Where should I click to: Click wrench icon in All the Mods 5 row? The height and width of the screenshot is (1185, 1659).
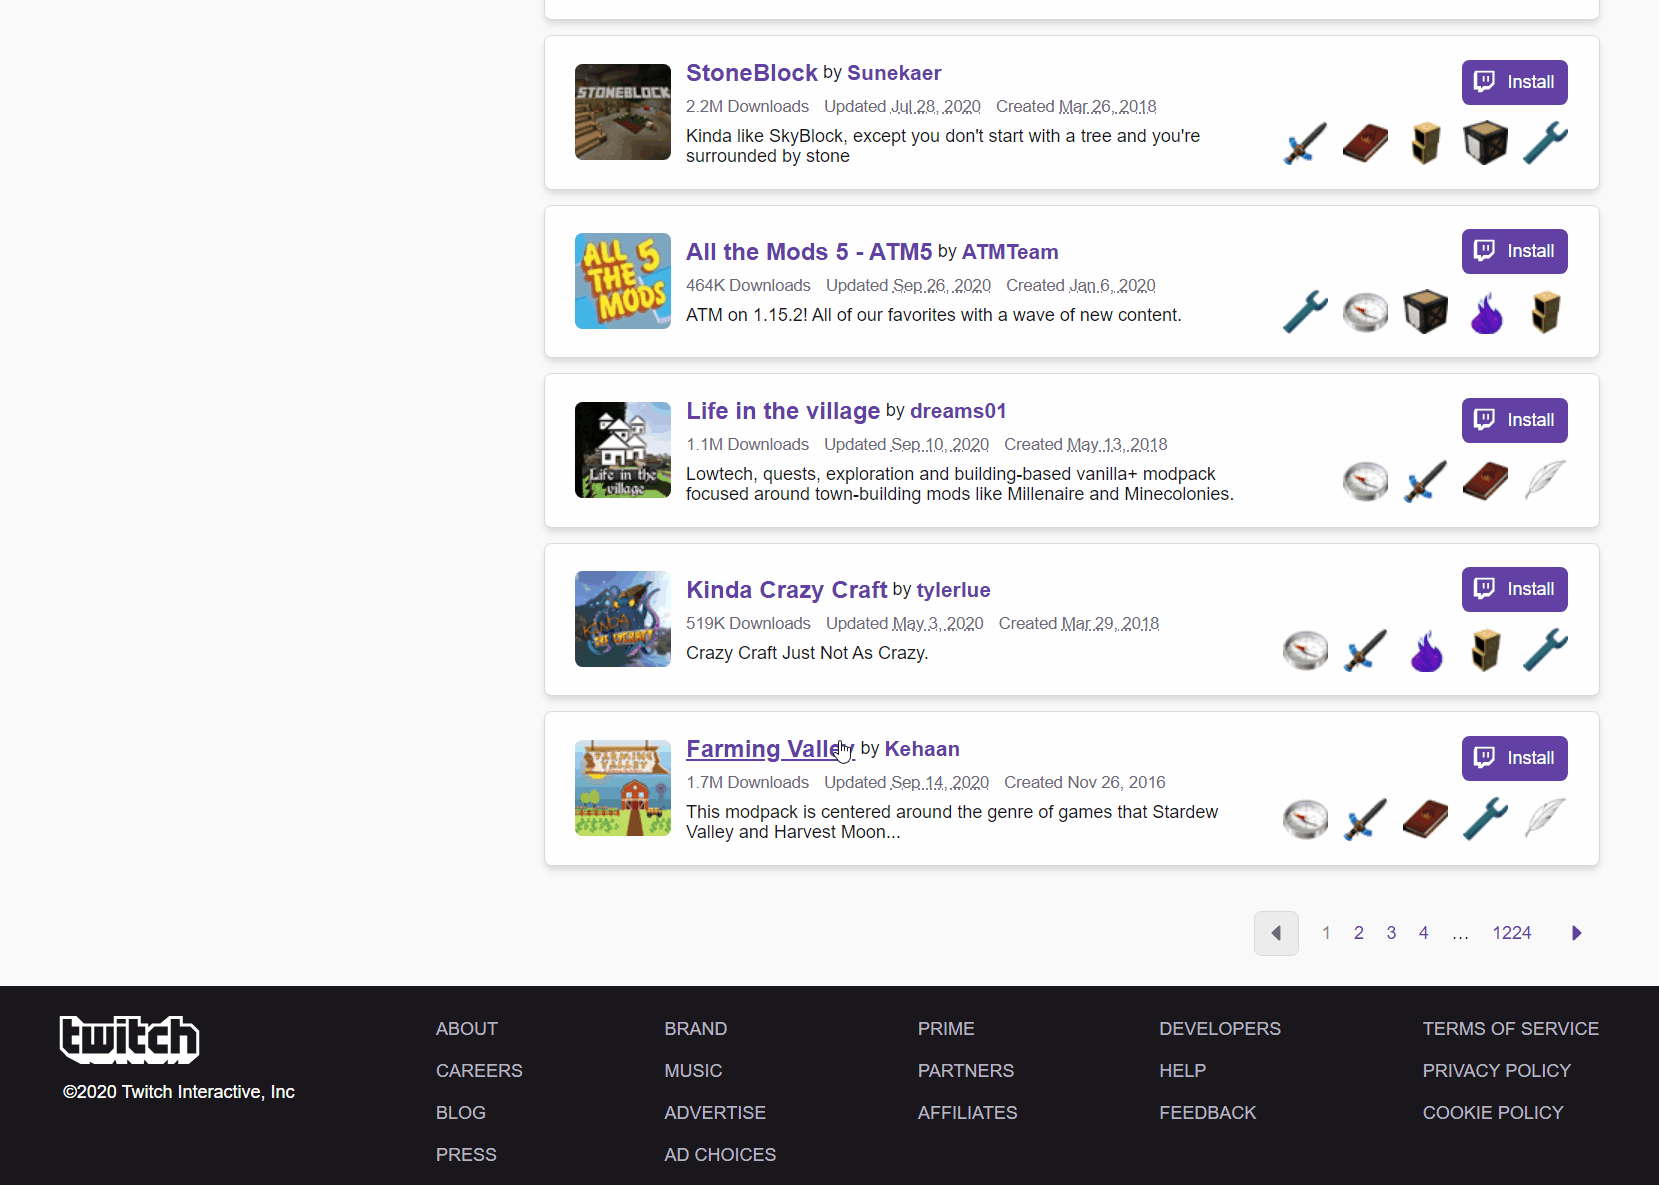(x=1305, y=312)
